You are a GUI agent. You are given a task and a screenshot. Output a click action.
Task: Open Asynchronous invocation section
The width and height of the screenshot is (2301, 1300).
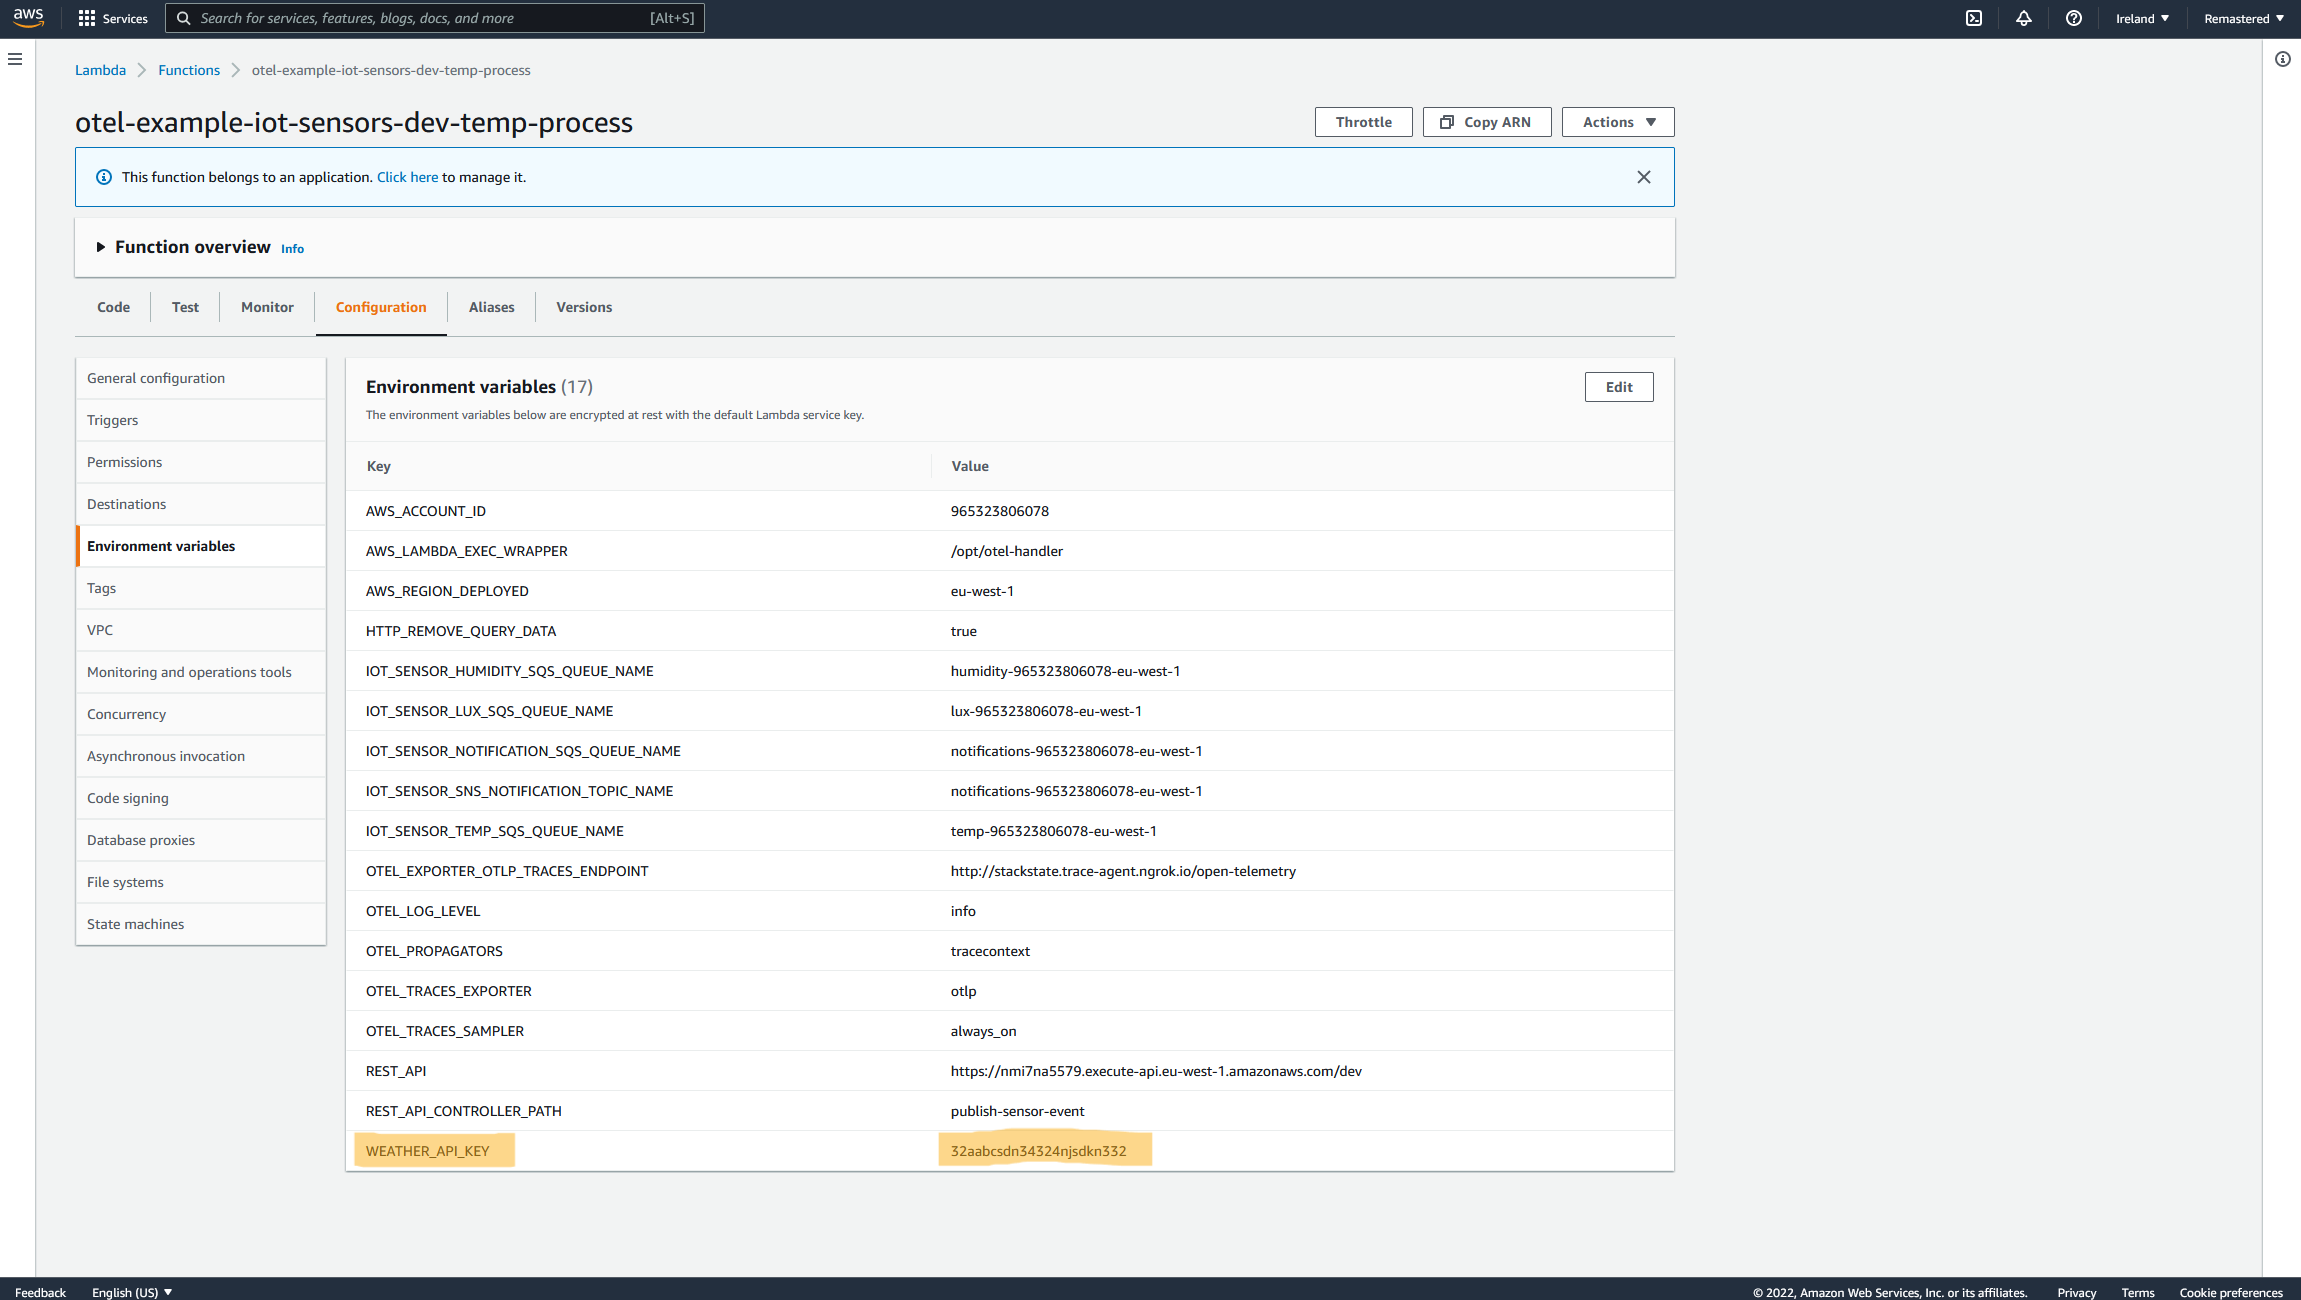201,756
